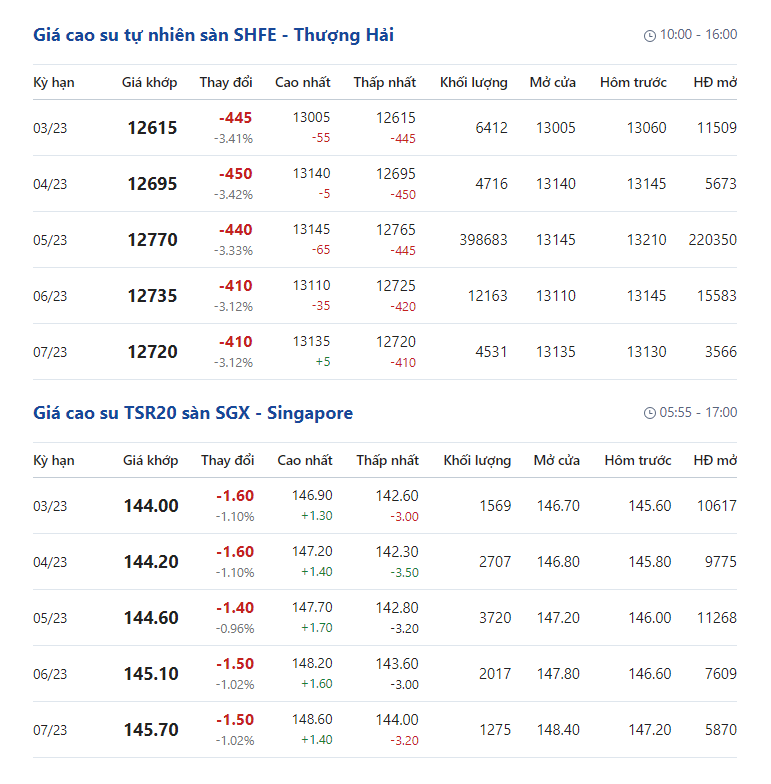This screenshot has width=771, height=784.
Task: Click the clock icon beside 10:00 - 16:00
Action: pyautogui.click(x=649, y=36)
